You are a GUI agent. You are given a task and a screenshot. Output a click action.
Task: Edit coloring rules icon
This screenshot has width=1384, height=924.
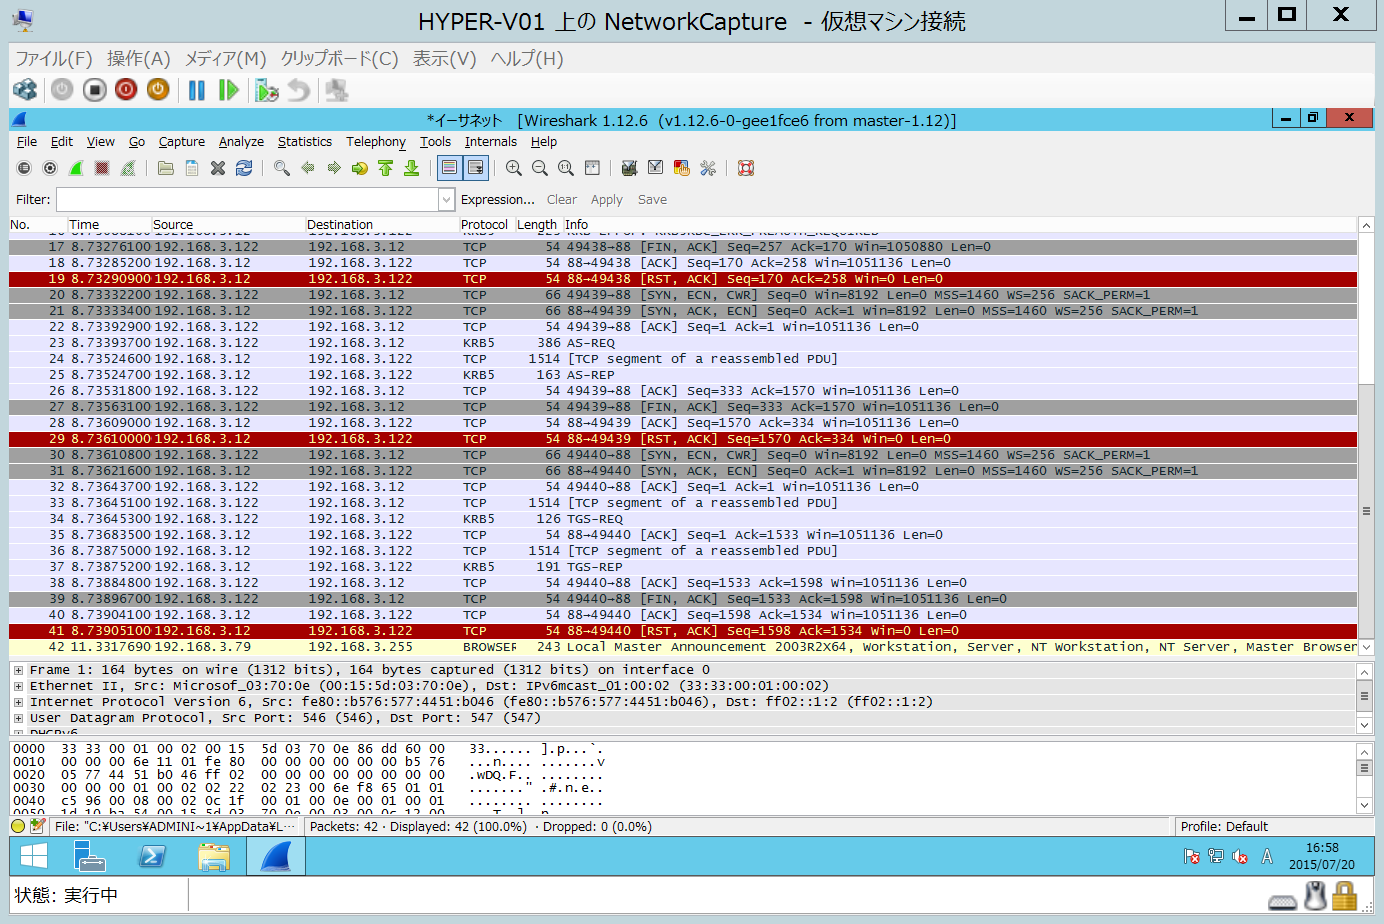point(682,168)
